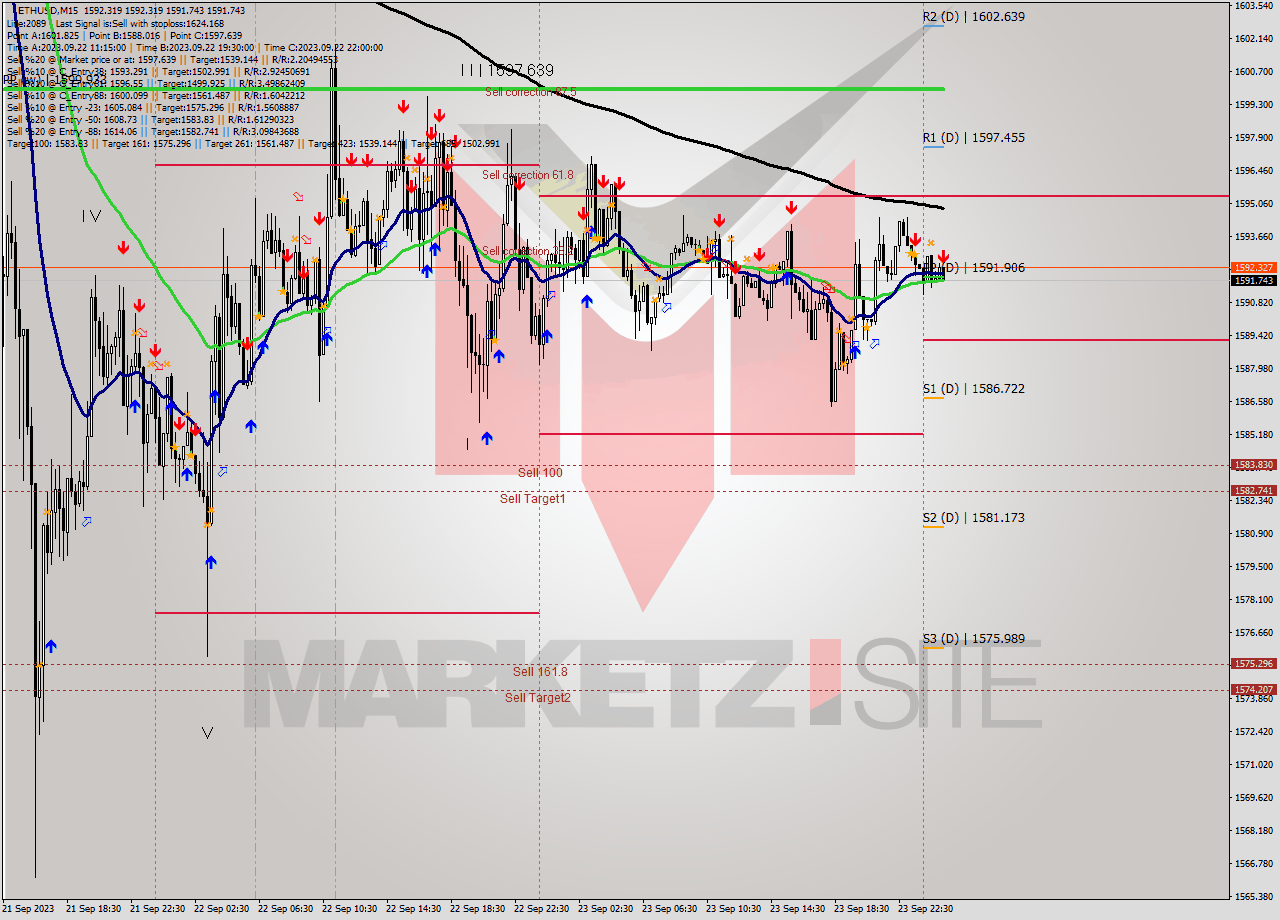Click the 'Sell correction 61.8' label
1280x920 pixels.
(x=528, y=175)
